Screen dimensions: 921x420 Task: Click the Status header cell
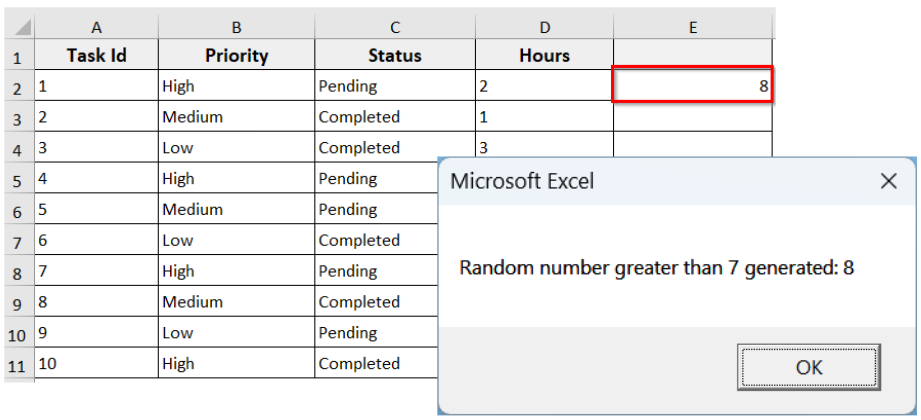click(394, 56)
